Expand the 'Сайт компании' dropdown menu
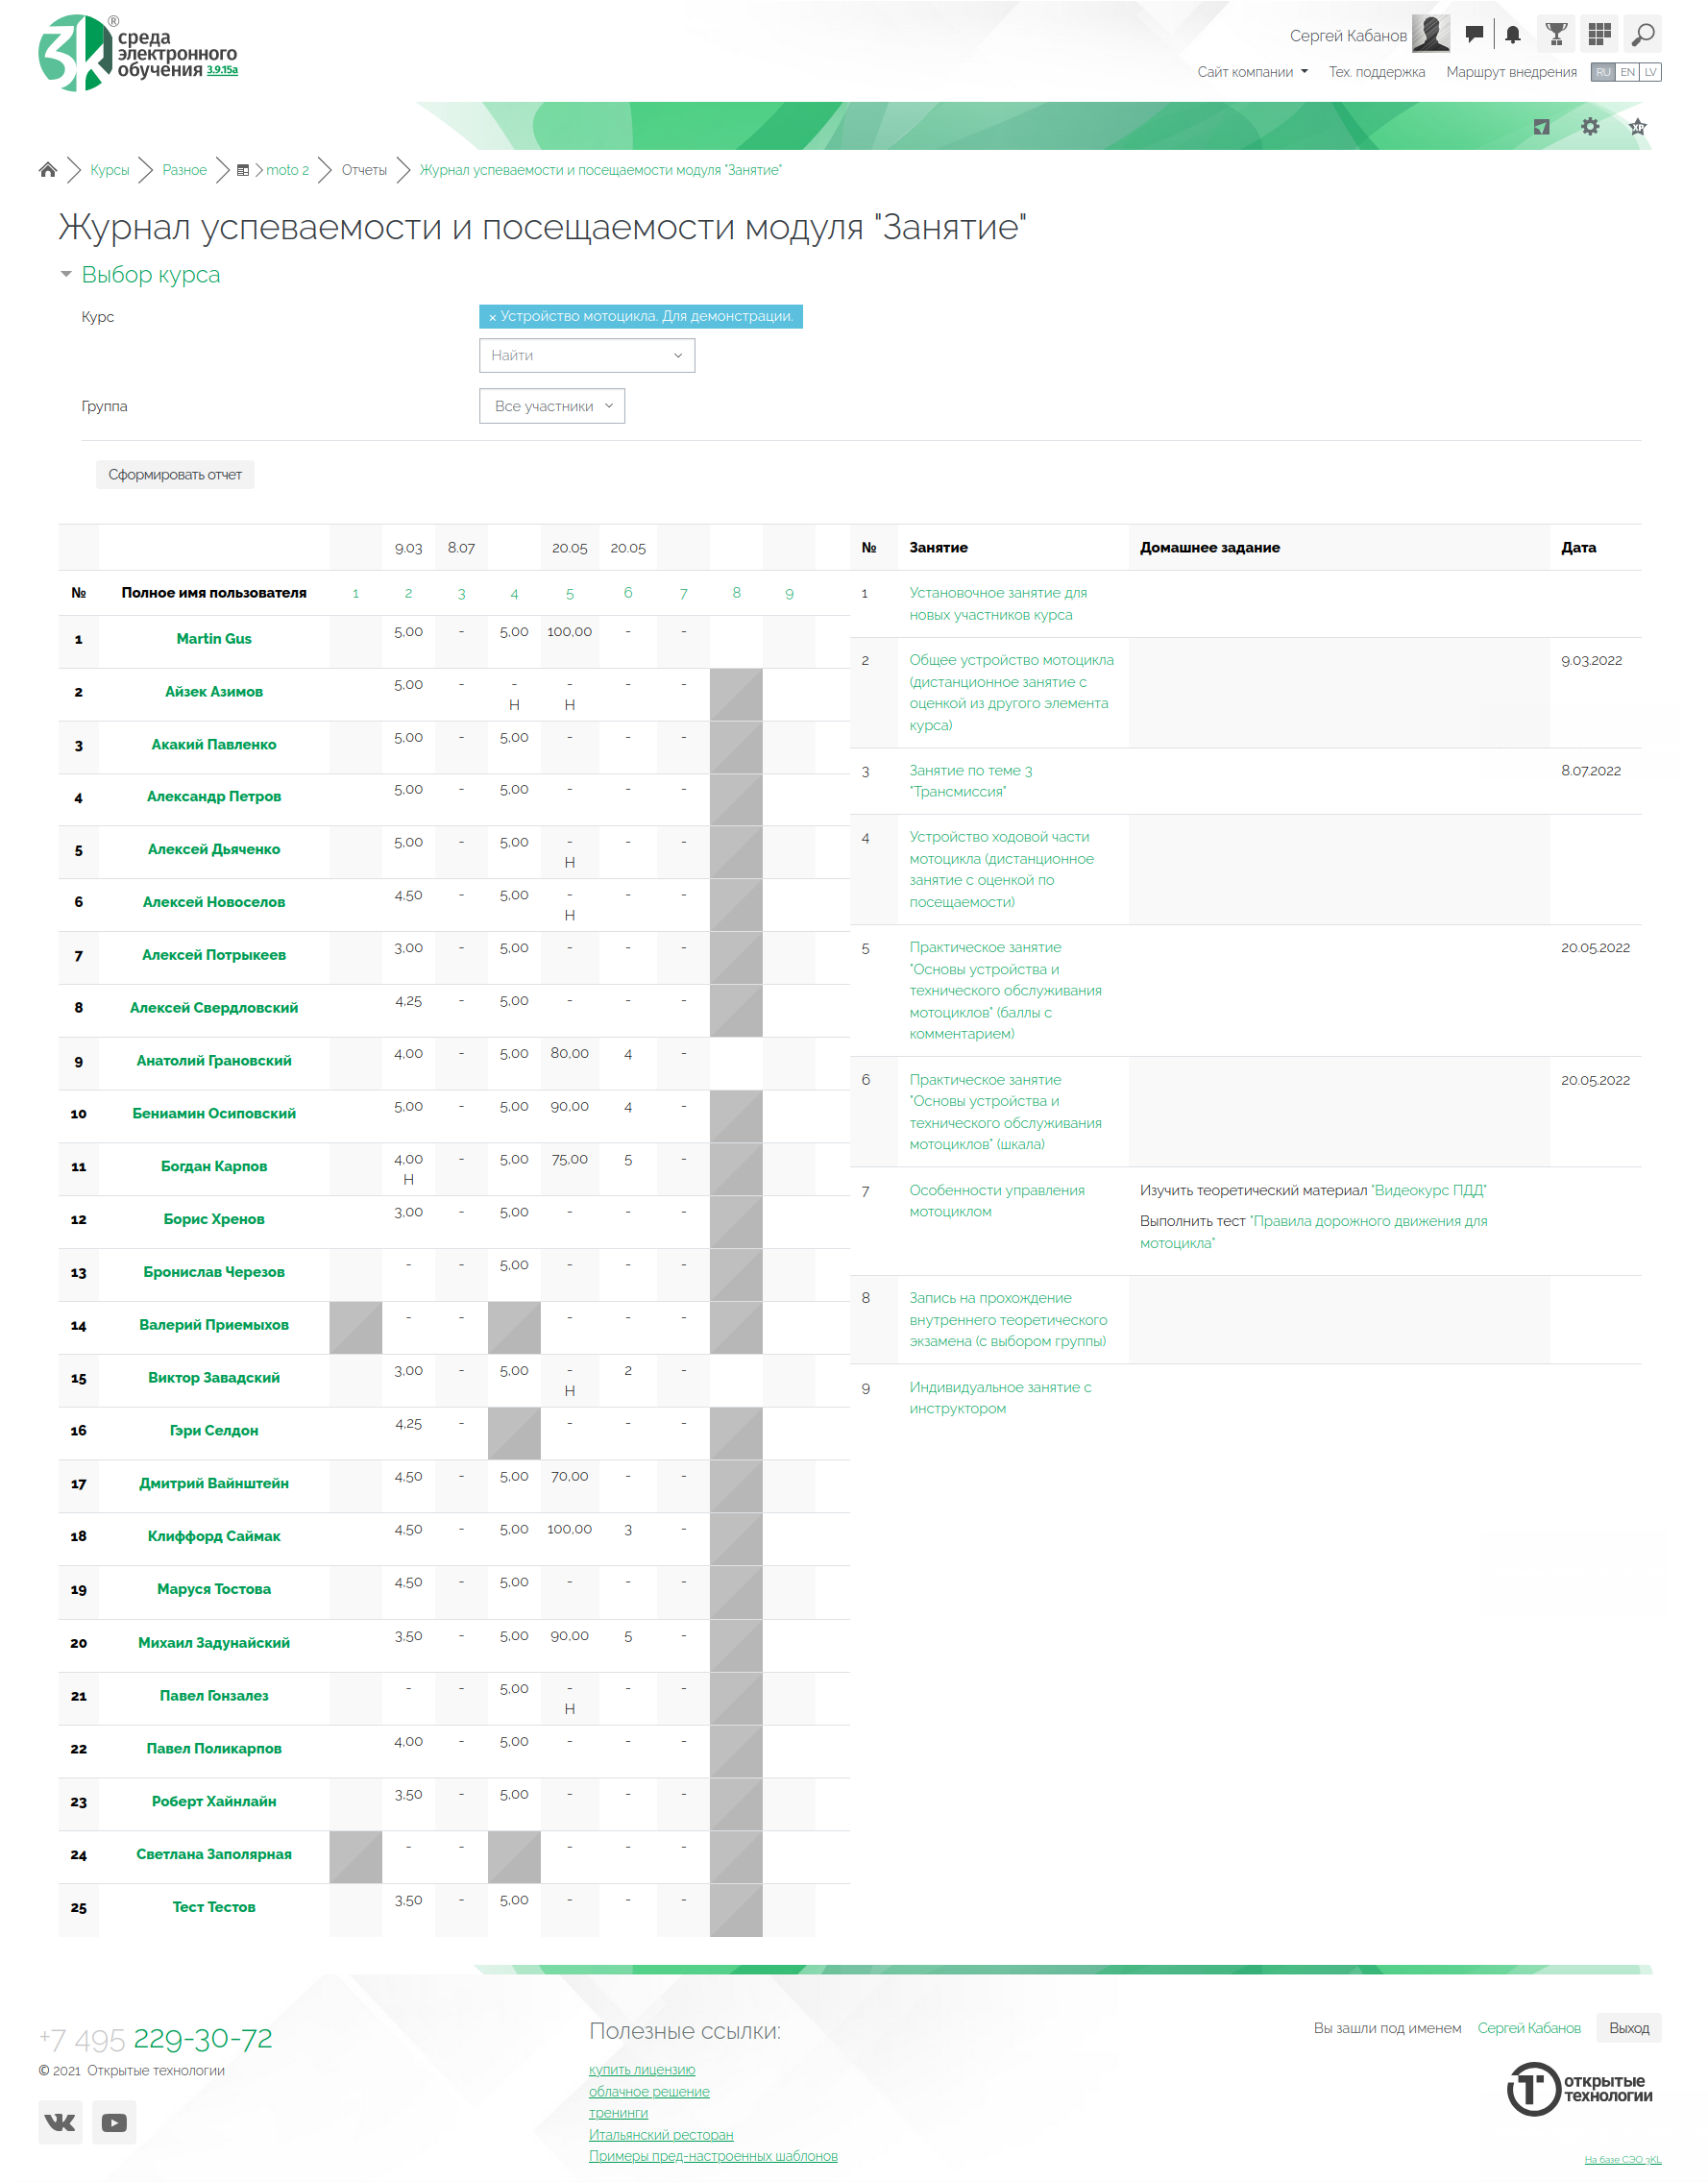Viewport: 1708px width, 2182px height. point(1252,72)
